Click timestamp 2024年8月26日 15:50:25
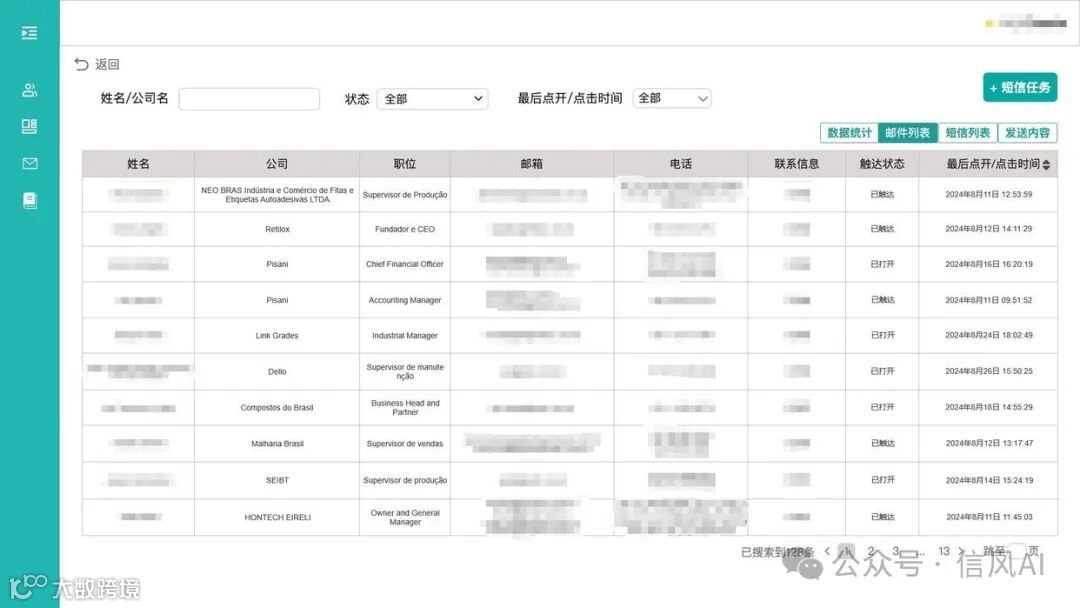Image resolution: width=1080 pixels, height=608 pixels. click(x=988, y=371)
